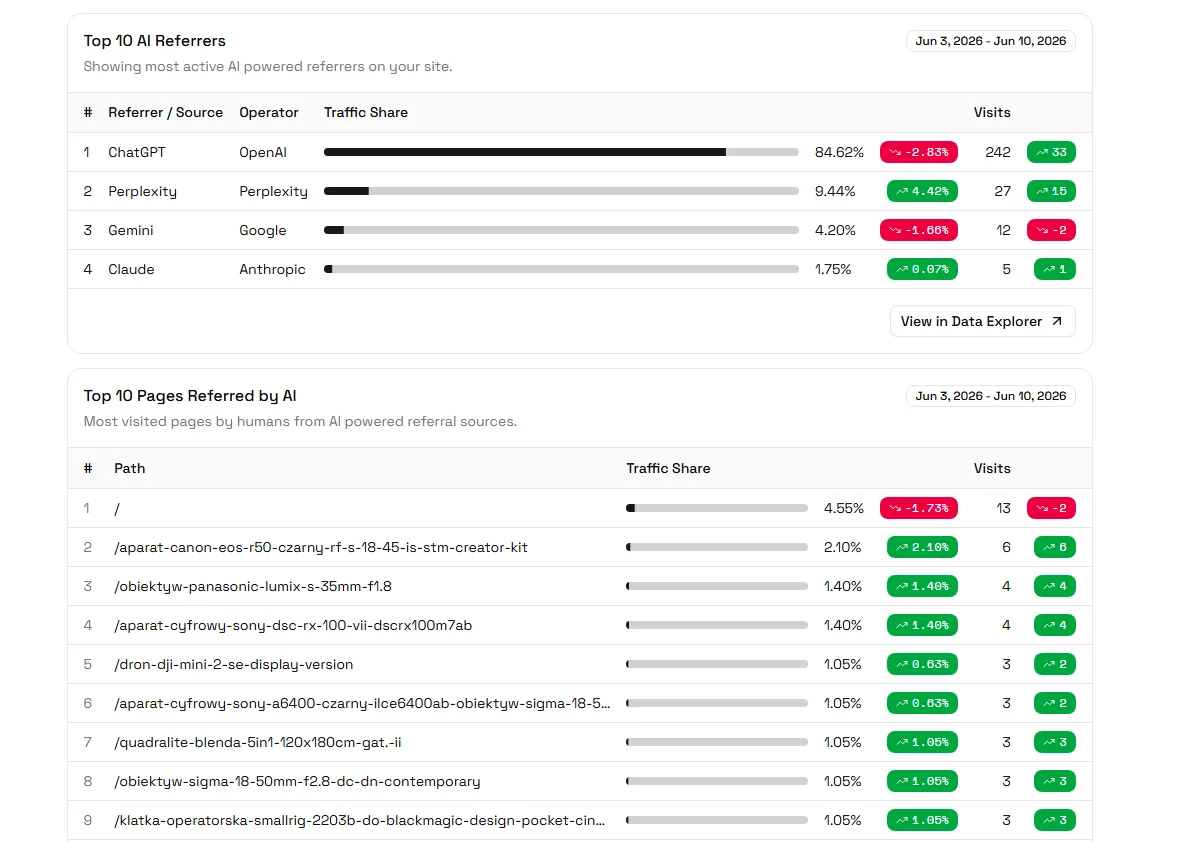Click 84.62% traffic share value
The image size is (1187, 842).
pyautogui.click(x=839, y=152)
